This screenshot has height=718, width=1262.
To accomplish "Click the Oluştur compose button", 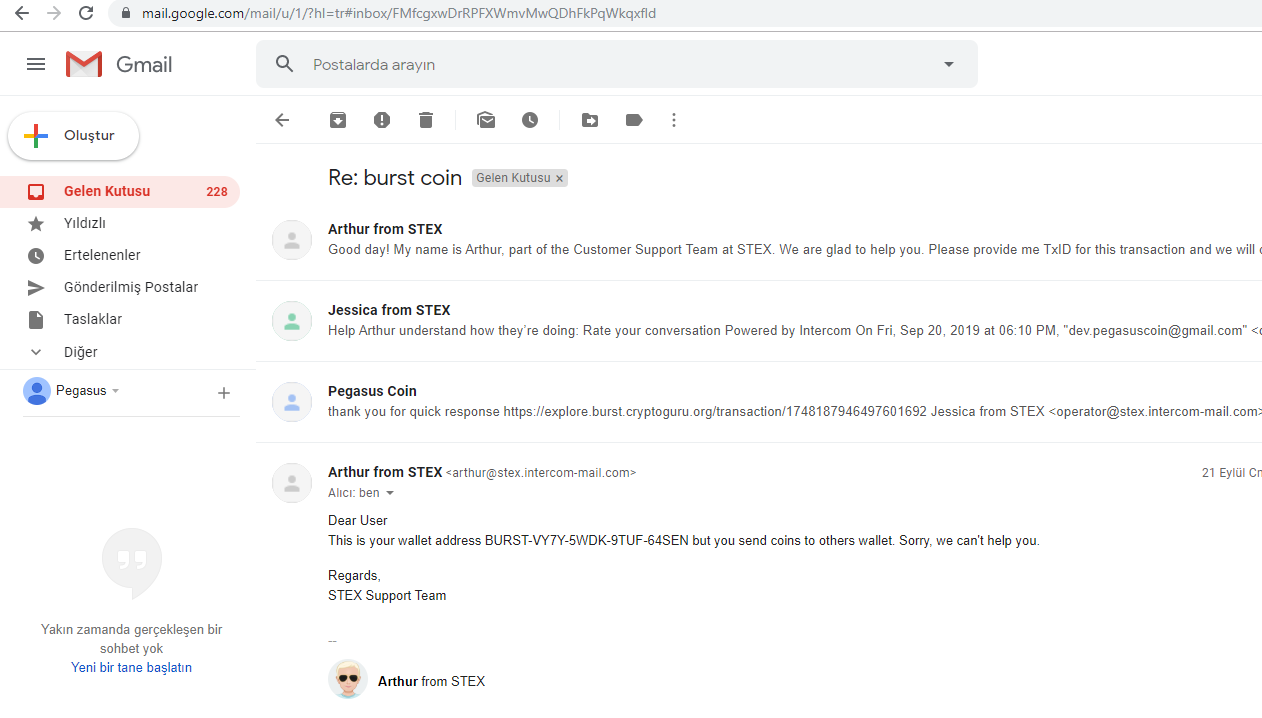I will [73, 136].
